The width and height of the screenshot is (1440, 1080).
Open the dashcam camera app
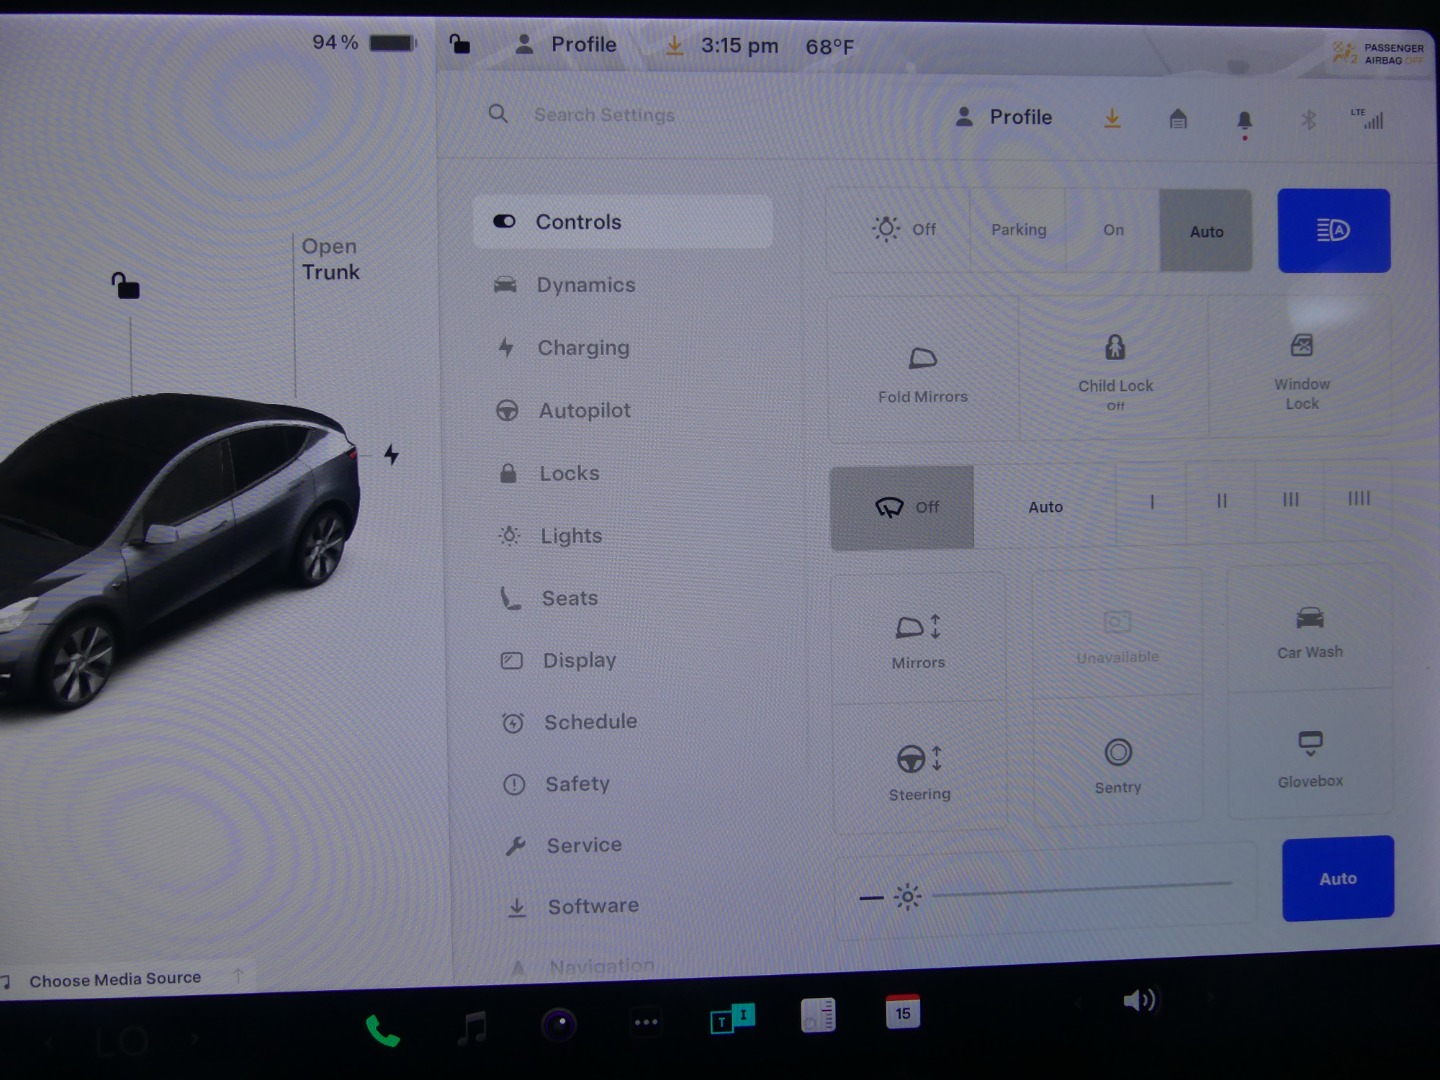coord(559,1024)
